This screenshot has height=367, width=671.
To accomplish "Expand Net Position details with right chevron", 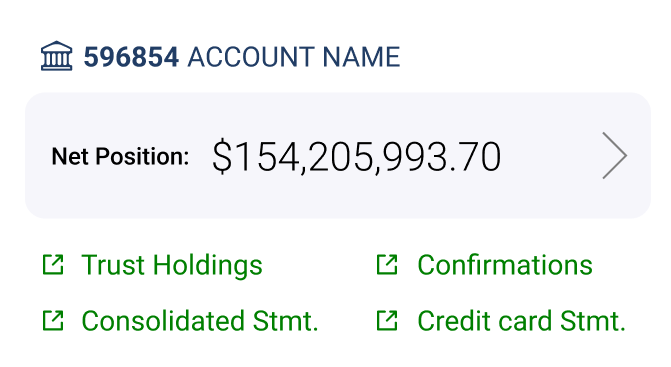I will point(615,155).
